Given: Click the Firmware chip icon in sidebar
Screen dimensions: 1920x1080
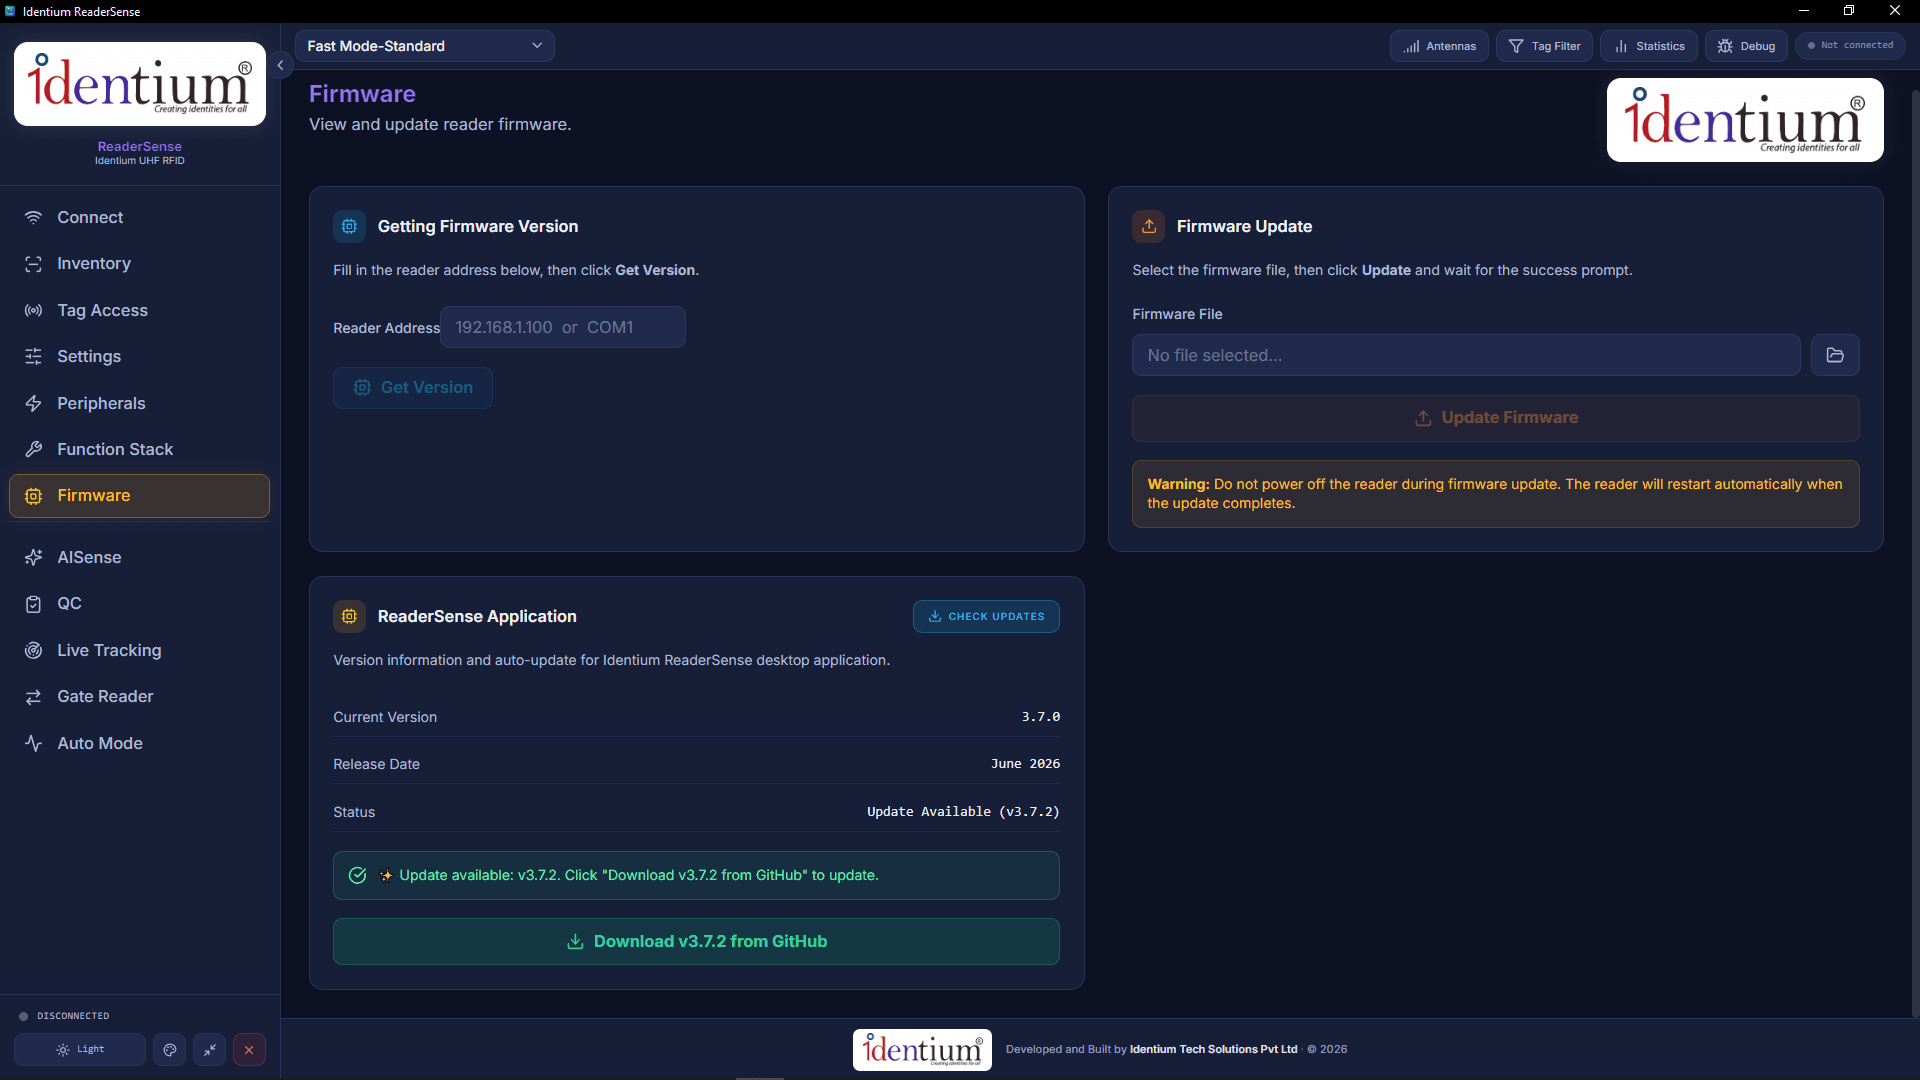Looking at the screenshot, I should pyautogui.click(x=33, y=496).
